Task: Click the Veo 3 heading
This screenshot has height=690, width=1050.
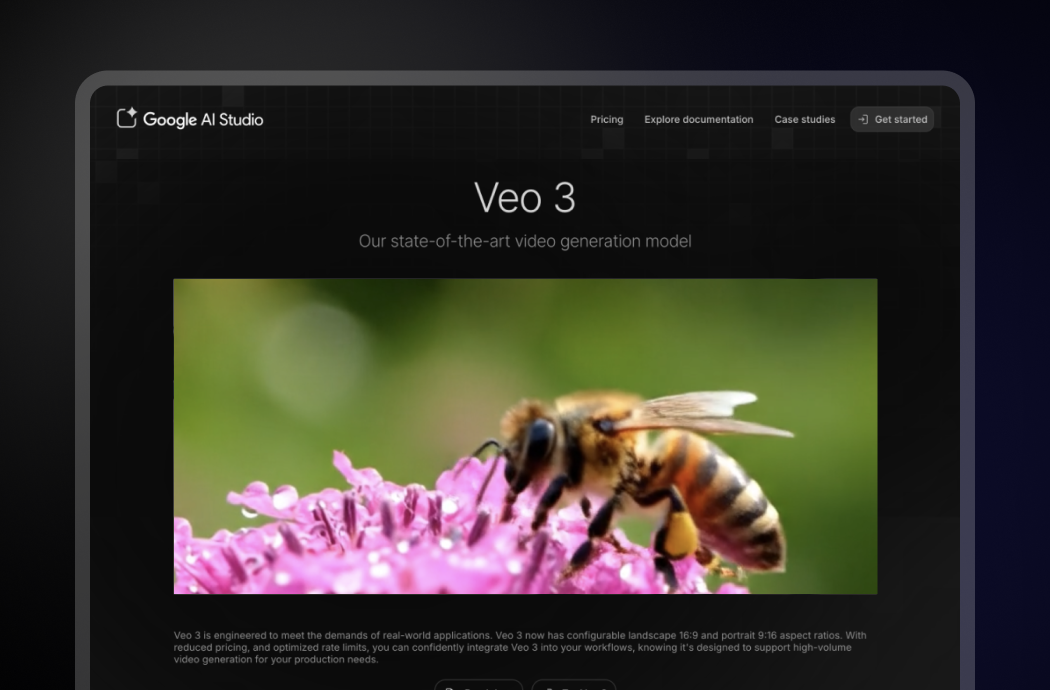Action: click(x=524, y=198)
